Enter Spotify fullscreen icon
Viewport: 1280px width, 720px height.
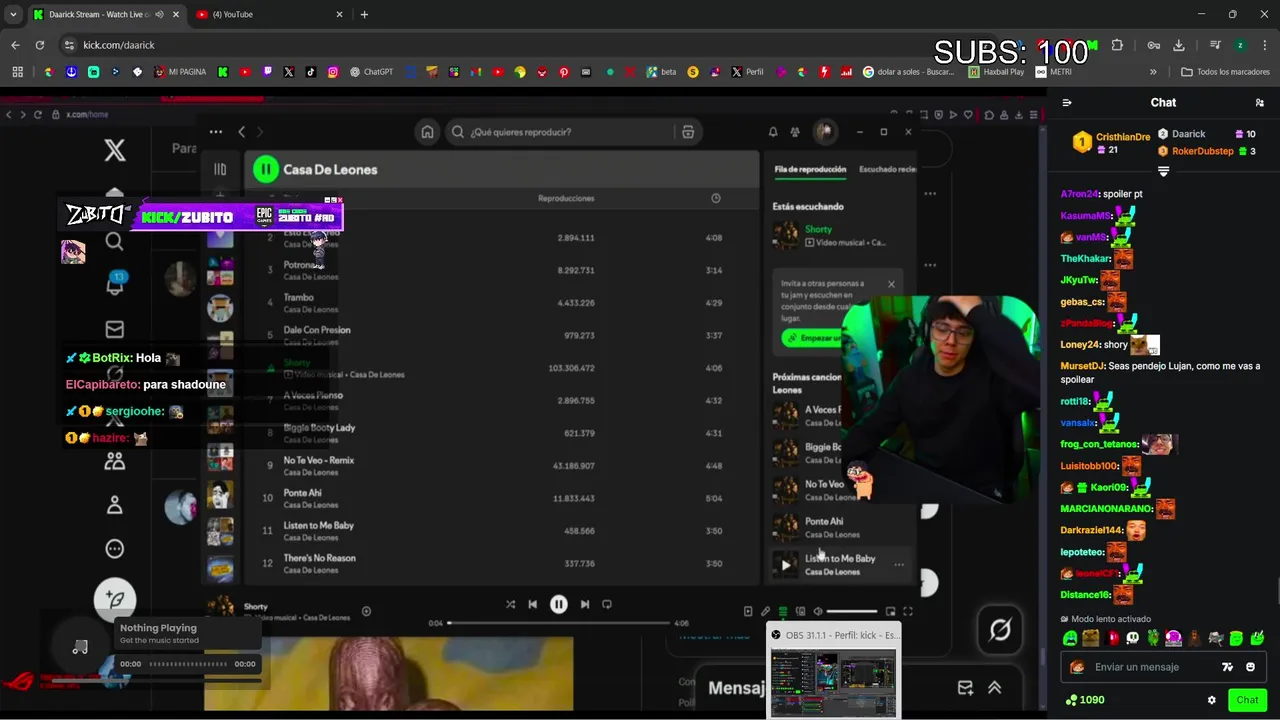coord(908,611)
